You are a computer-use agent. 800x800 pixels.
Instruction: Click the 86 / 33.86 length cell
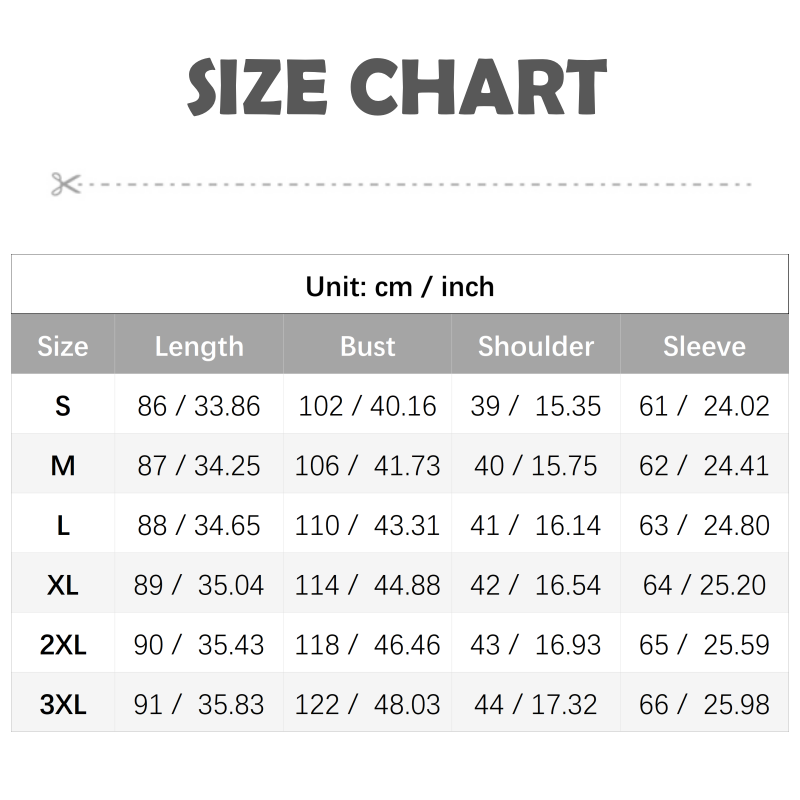pyautogui.click(x=199, y=406)
